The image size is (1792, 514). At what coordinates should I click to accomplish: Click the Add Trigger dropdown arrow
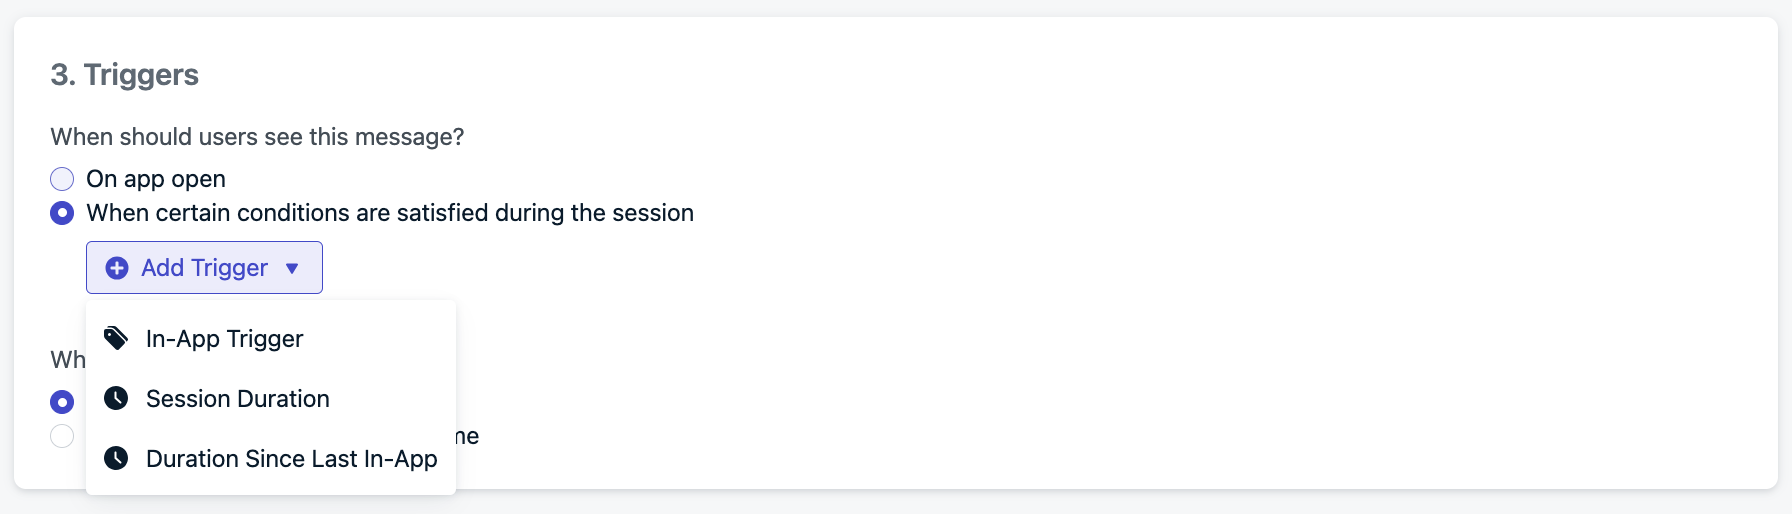[x=292, y=268]
